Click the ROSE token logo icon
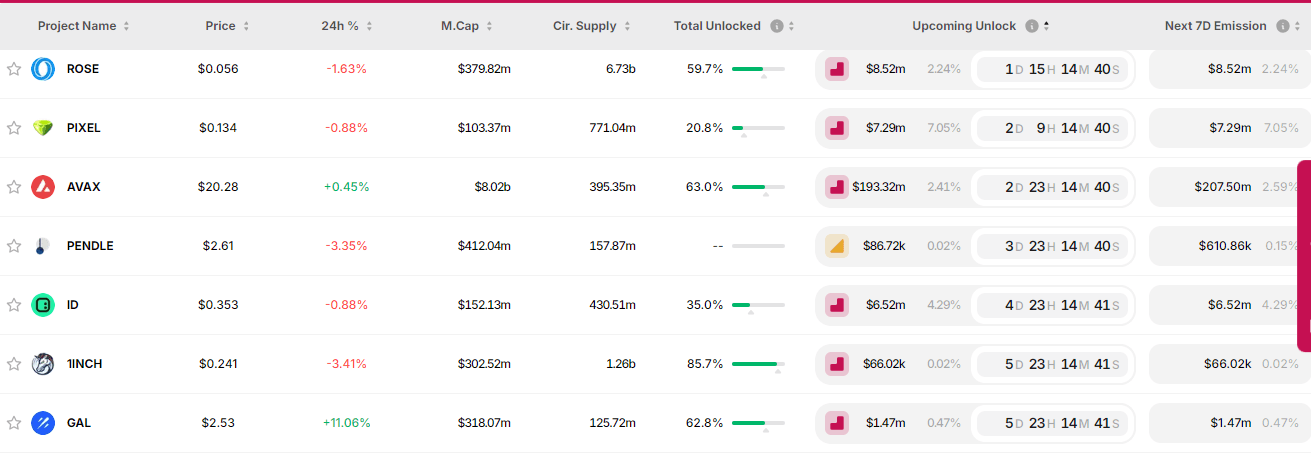 (43, 69)
